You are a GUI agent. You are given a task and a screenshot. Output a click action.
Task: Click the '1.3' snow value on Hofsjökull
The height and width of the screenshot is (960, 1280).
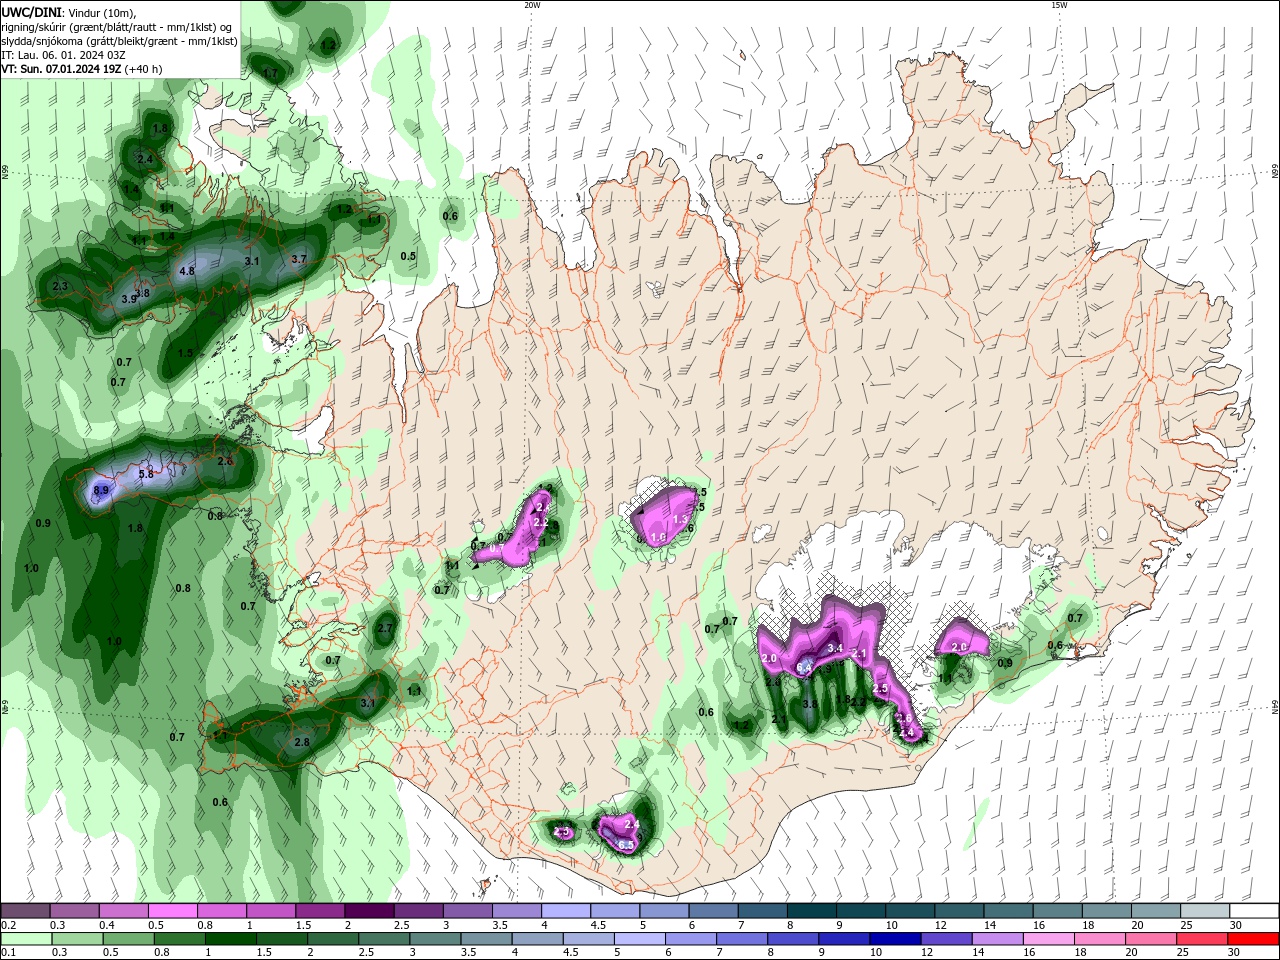[681, 519]
